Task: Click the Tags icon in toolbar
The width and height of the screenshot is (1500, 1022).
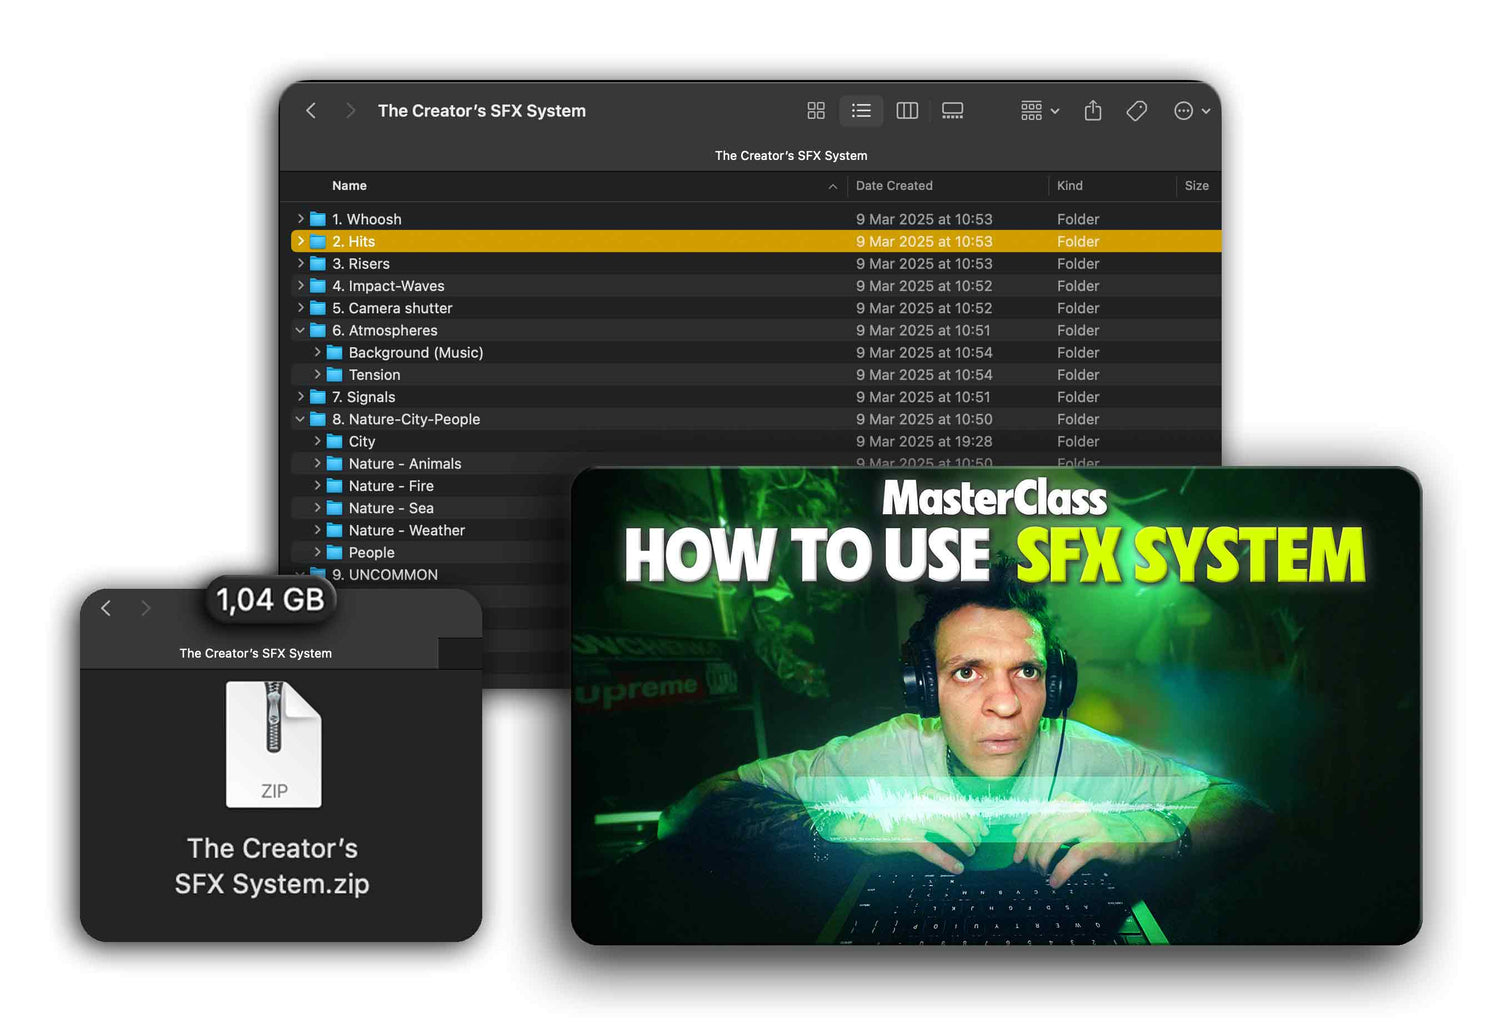Action: coord(1137,111)
